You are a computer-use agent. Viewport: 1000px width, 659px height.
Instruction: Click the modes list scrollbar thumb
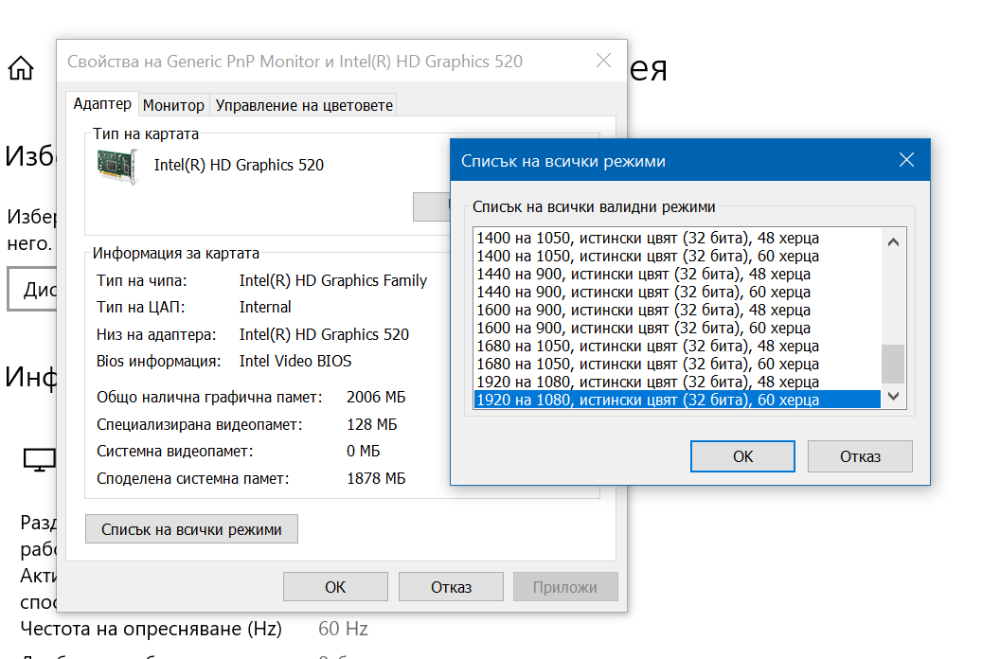click(x=893, y=363)
